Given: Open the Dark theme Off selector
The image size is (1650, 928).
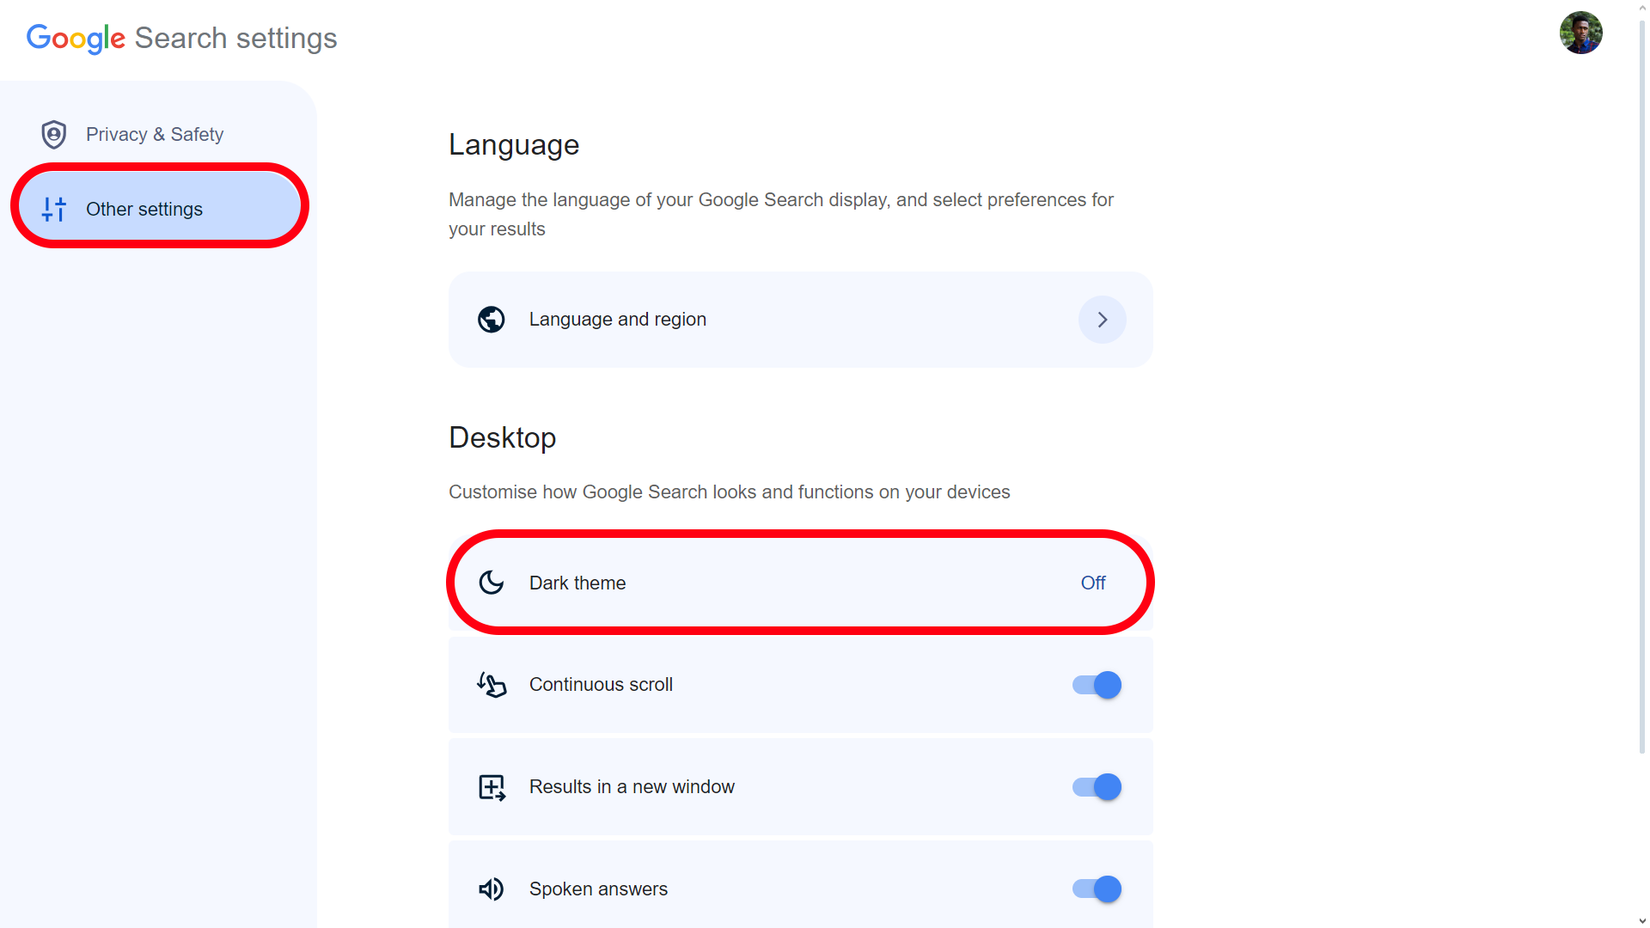Looking at the screenshot, I should tap(1092, 583).
